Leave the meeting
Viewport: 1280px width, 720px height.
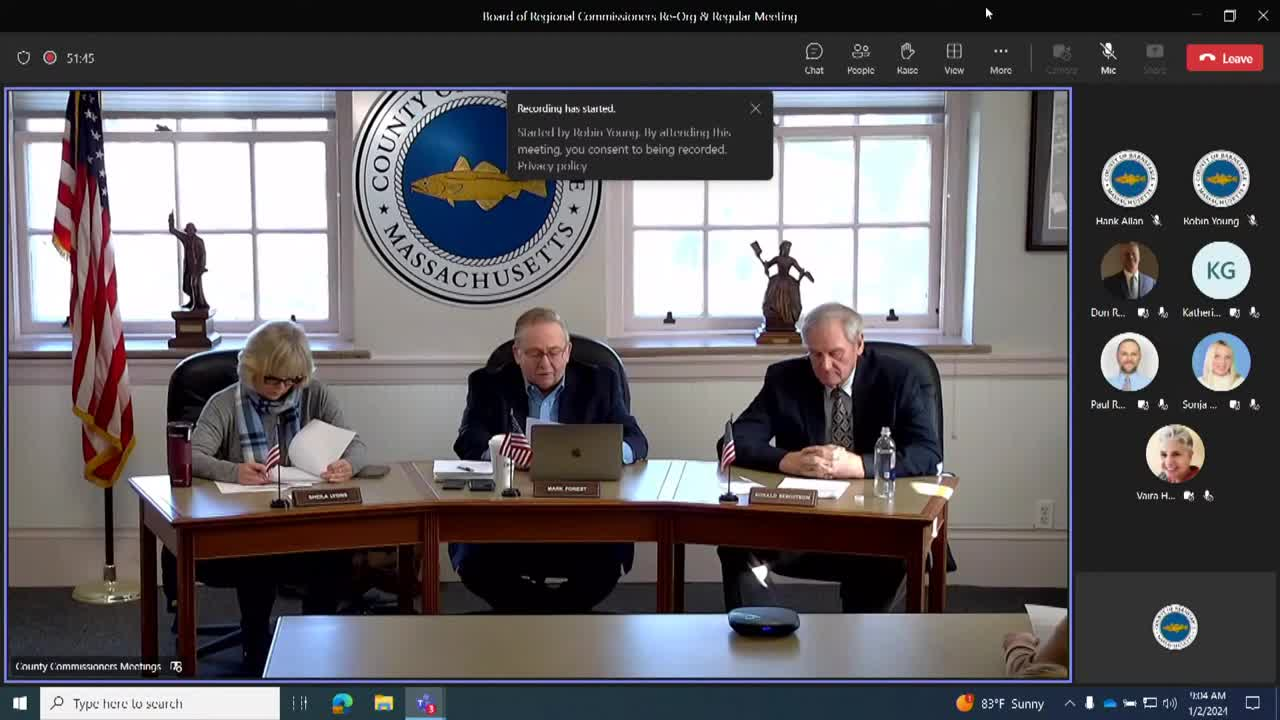click(1225, 58)
